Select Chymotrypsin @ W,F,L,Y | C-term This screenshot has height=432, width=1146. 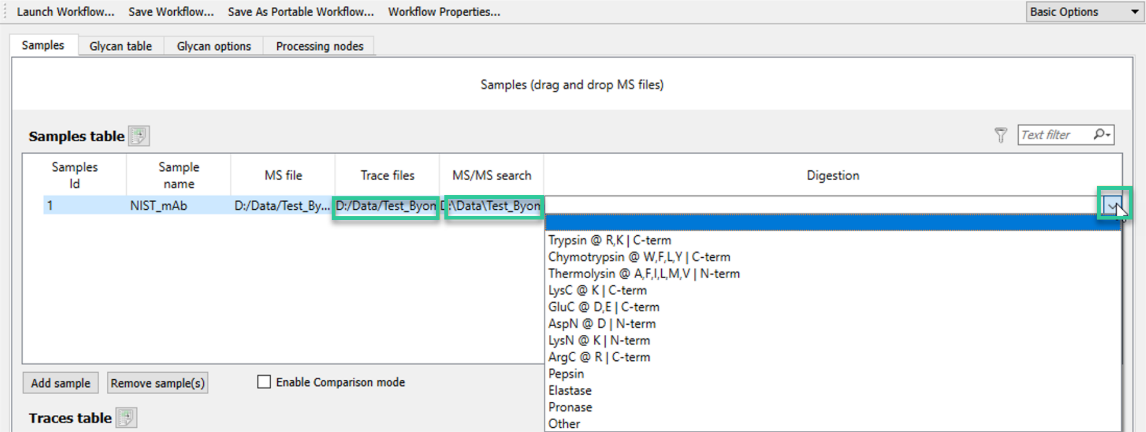point(832,257)
